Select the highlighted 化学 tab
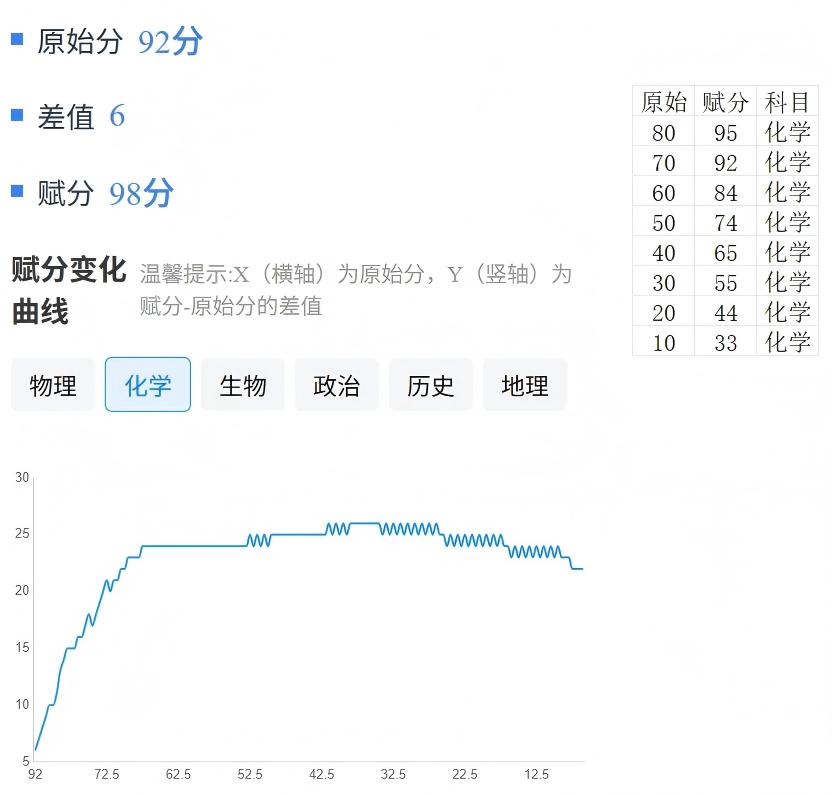 click(x=148, y=385)
